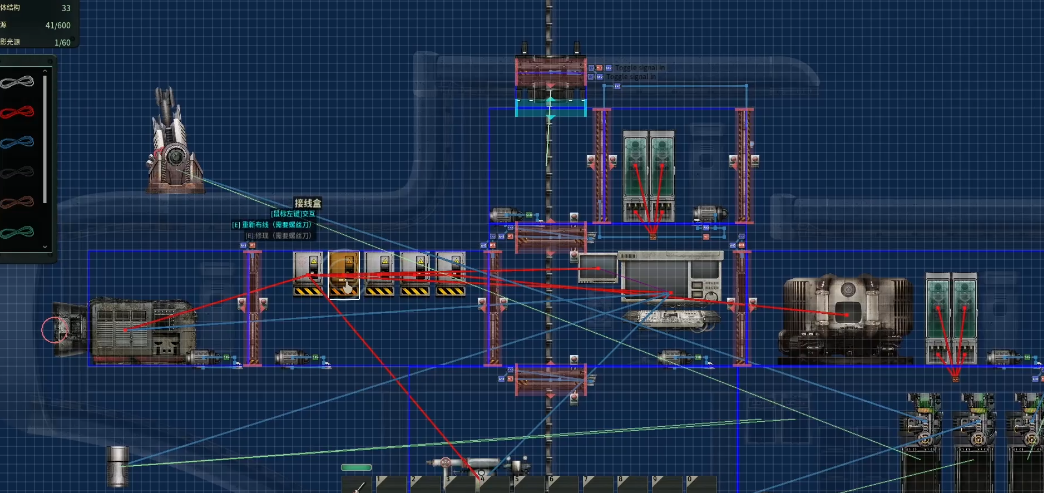Click the button left of the reactor door
The height and width of the screenshot is (493, 1044).
click(732, 304)
